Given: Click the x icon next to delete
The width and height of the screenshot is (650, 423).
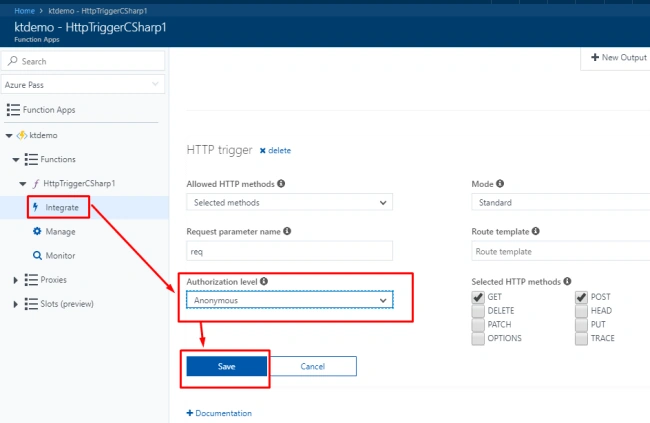Looking at the screenshot, I should point(262,151).
